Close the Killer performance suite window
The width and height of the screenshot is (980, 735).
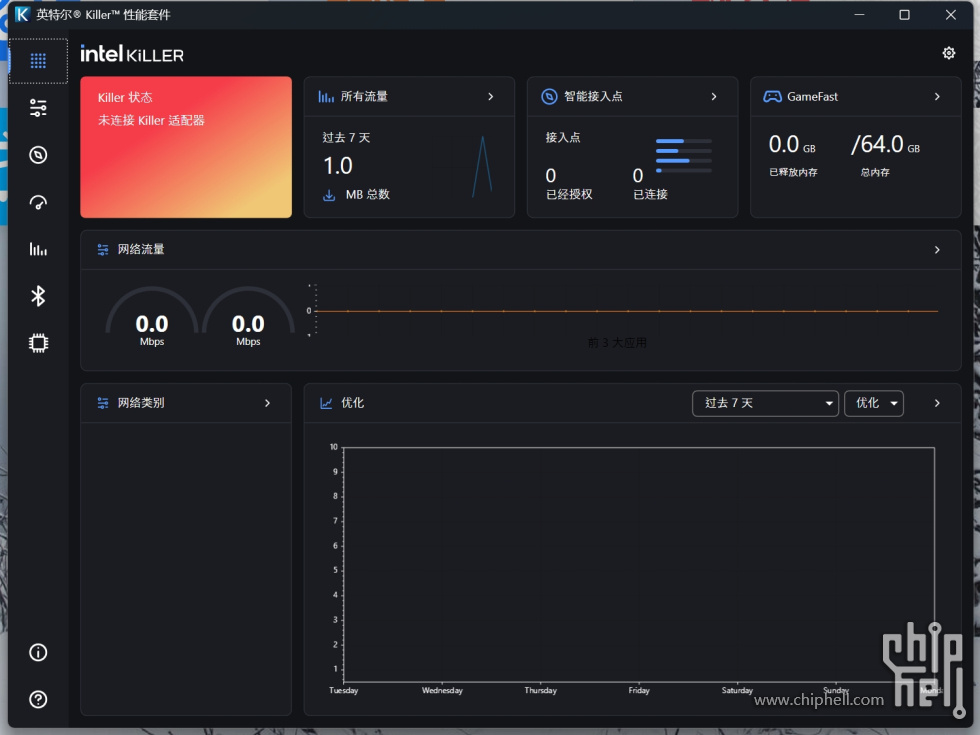(951, 14)
